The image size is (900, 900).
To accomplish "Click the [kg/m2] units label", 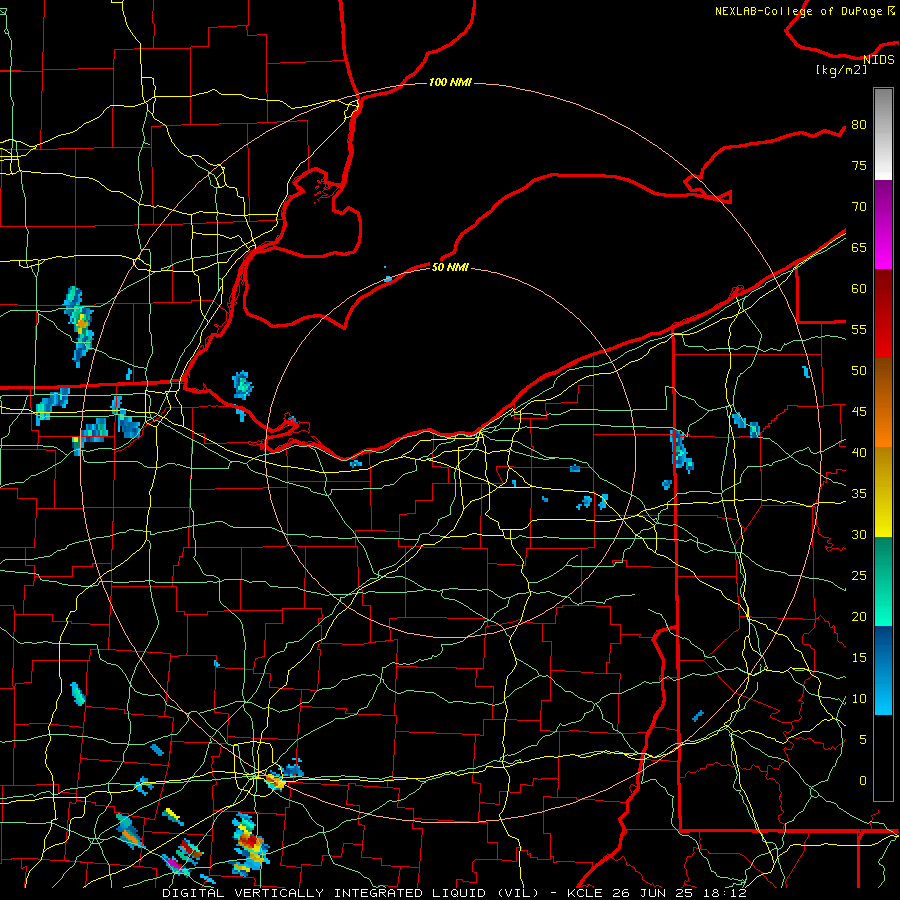I will [841, 70].
